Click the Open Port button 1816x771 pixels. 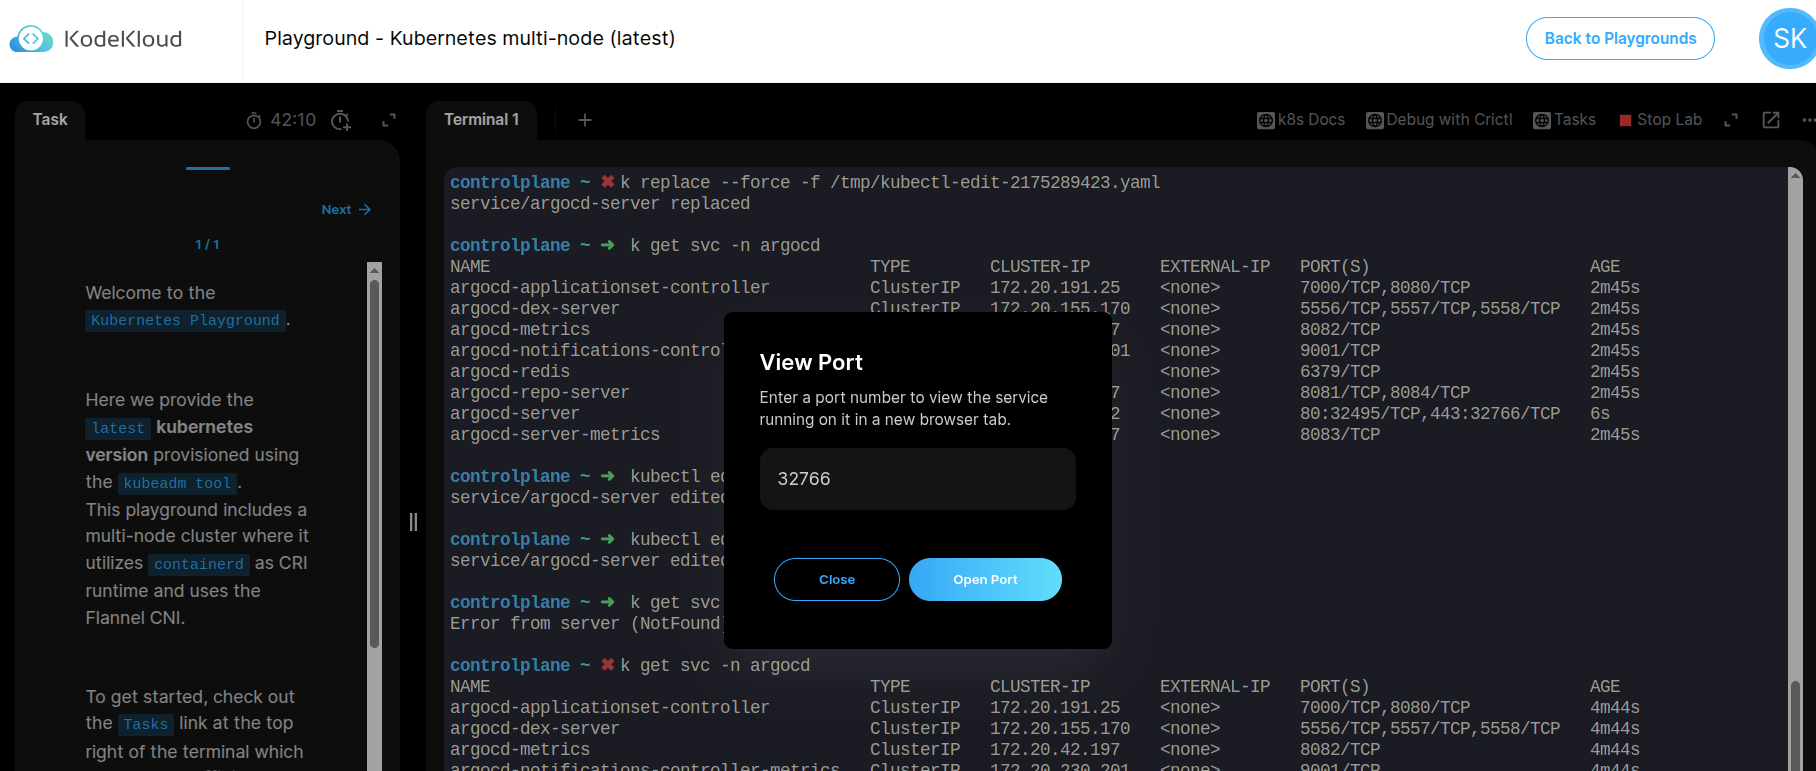985,580
